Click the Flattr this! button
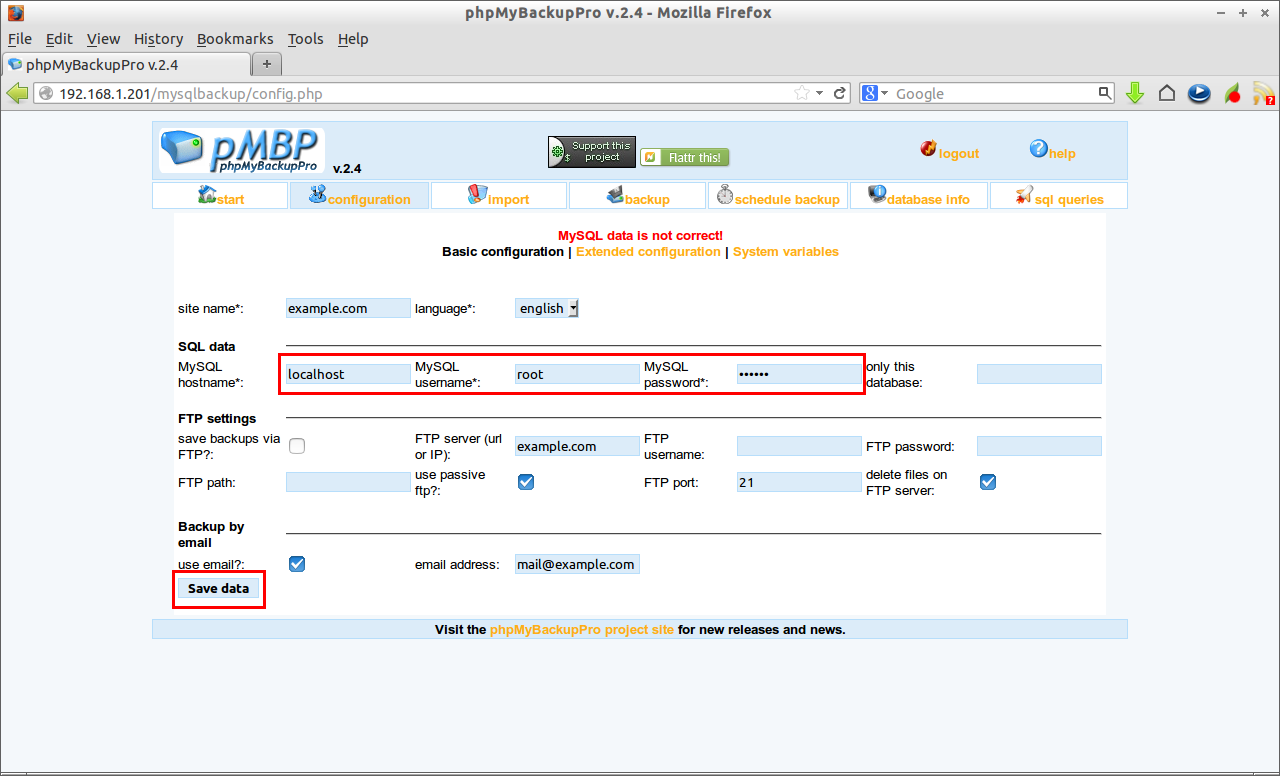The image size is (1280, 776). pos(685,157)
